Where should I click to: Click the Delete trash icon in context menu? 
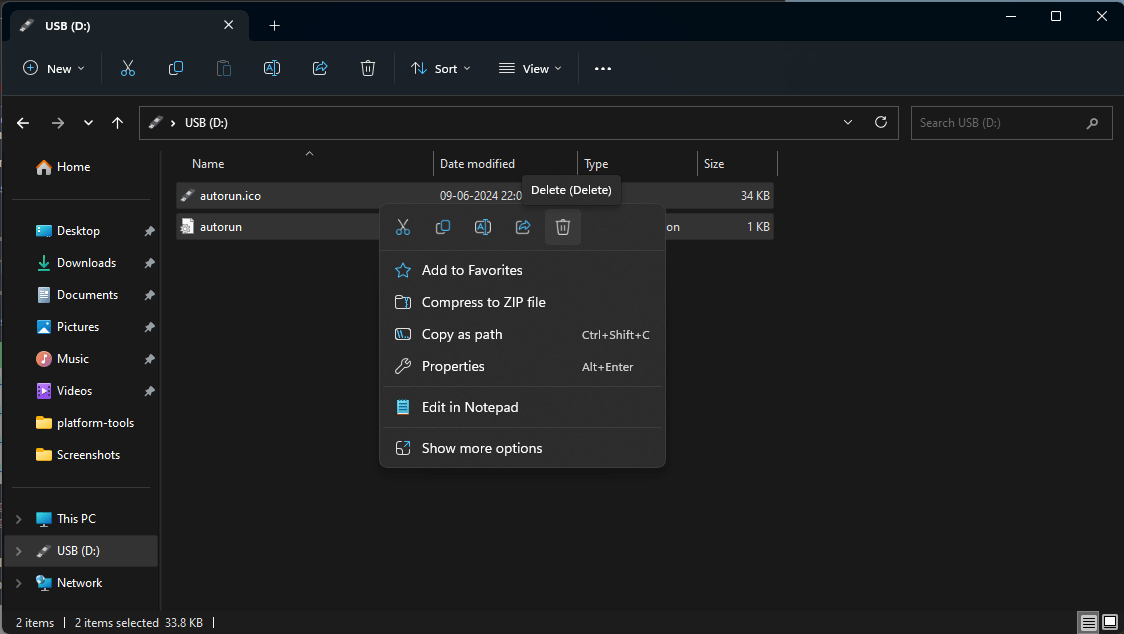[x=562, y=228]
